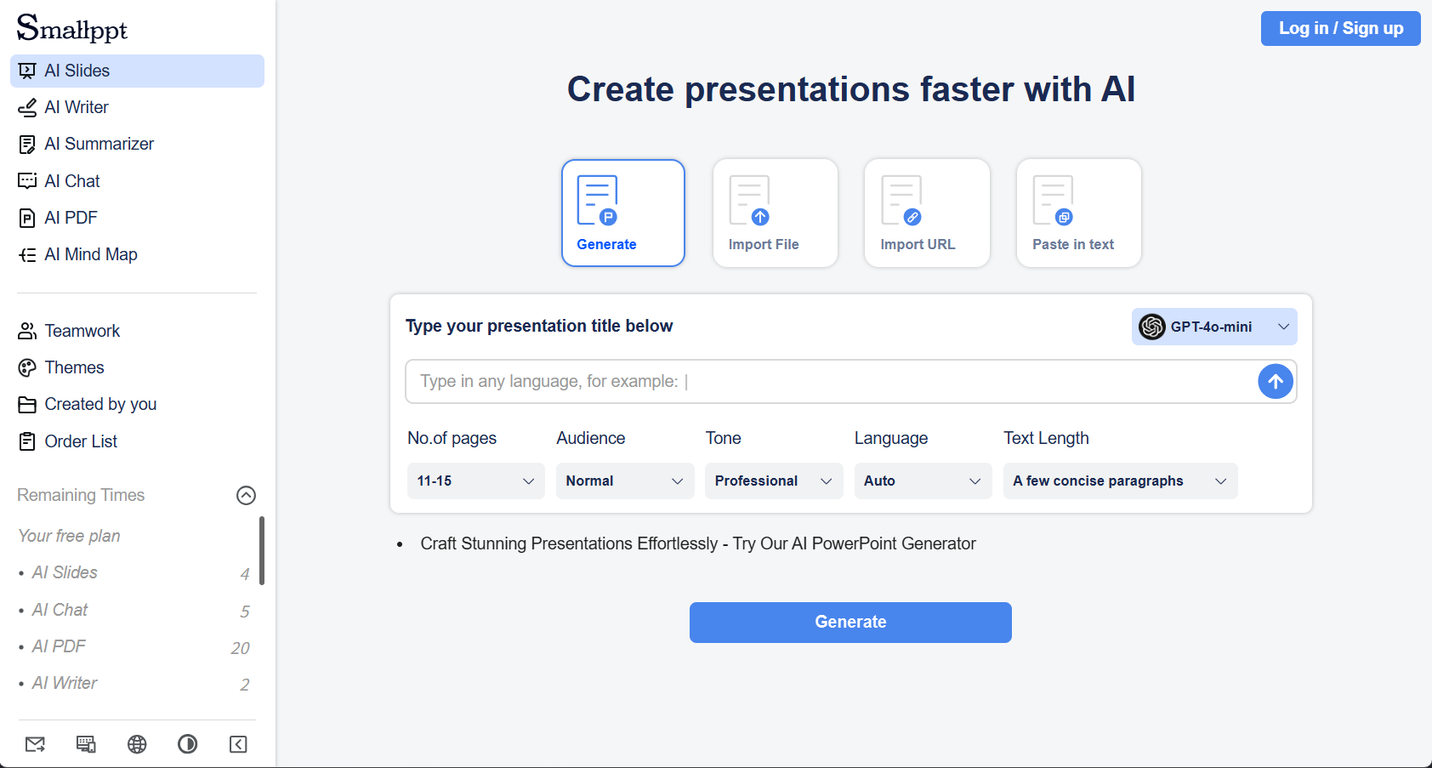Screen dimensions: 1432x768
Task: Switch to dark mode with the contrast icon
Action: [187, 744]
